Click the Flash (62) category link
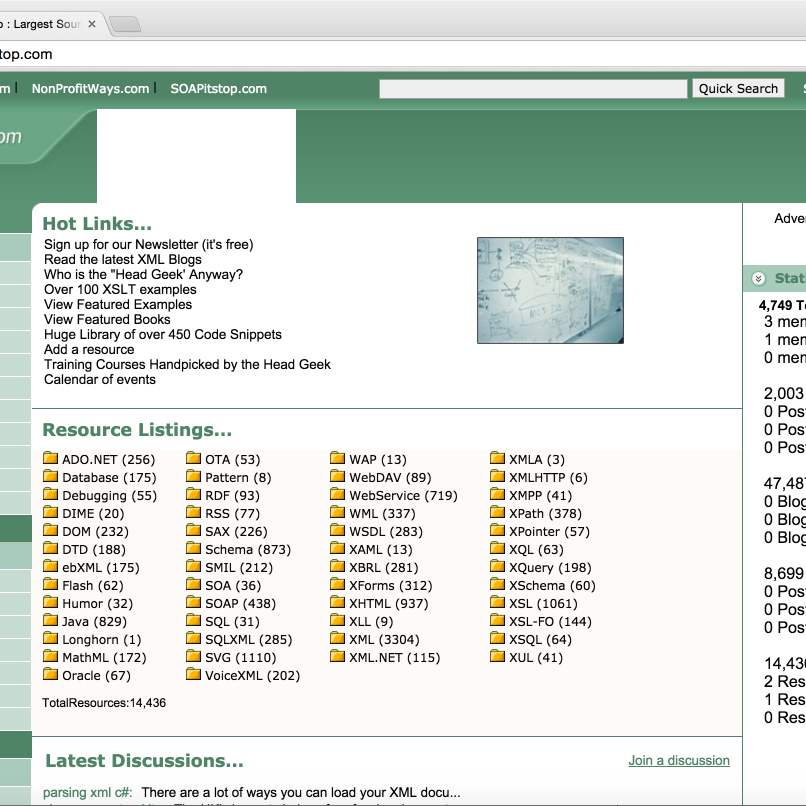Viewport: 806px width, 806px height. tap(93, 585)
